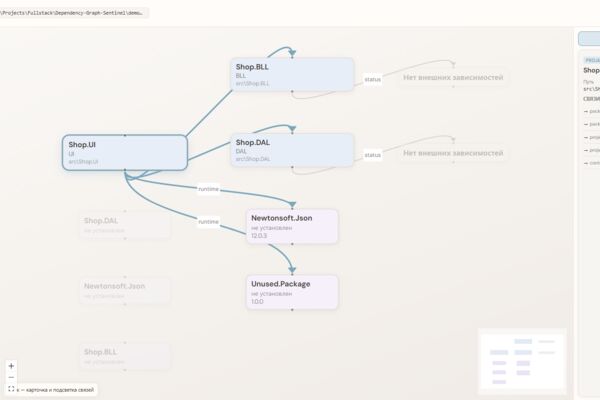
Task: Click the faded Newtonsoft.Json package node
Action: [x=125, y=290]
